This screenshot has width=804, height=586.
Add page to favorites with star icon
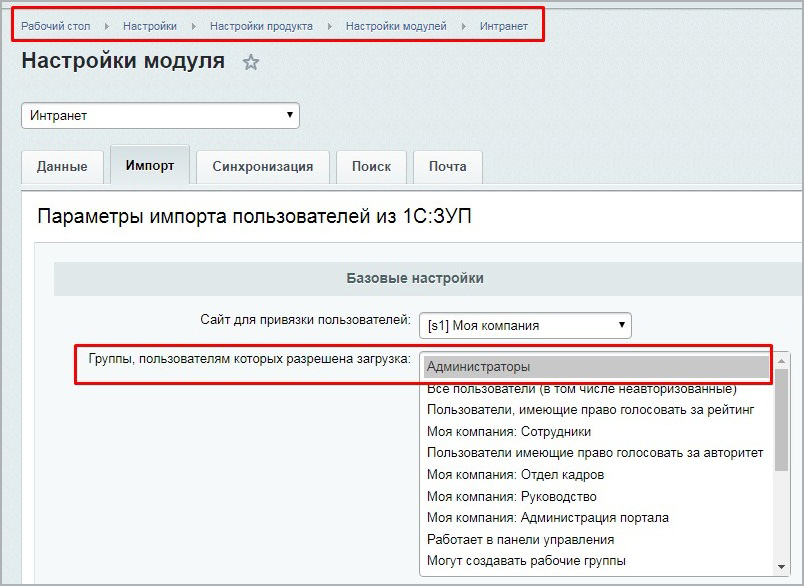coord(251,62)
